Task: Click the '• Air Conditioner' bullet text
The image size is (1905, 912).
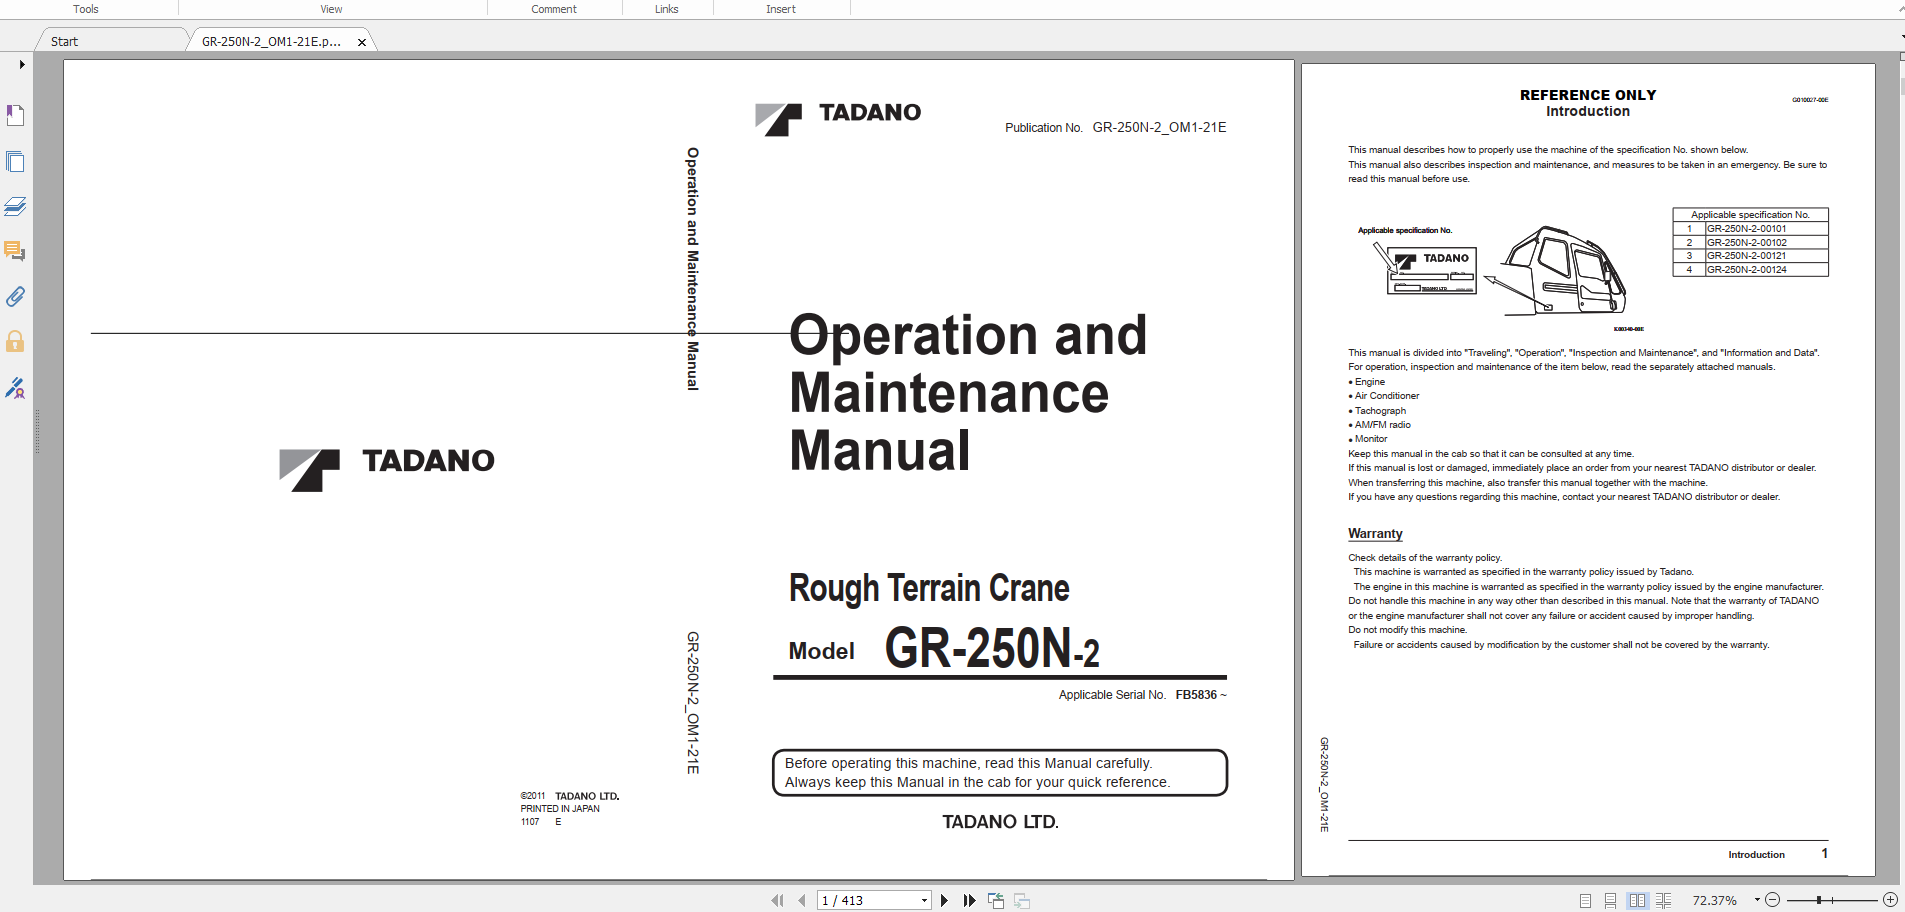Action: tap(1384, 396)
